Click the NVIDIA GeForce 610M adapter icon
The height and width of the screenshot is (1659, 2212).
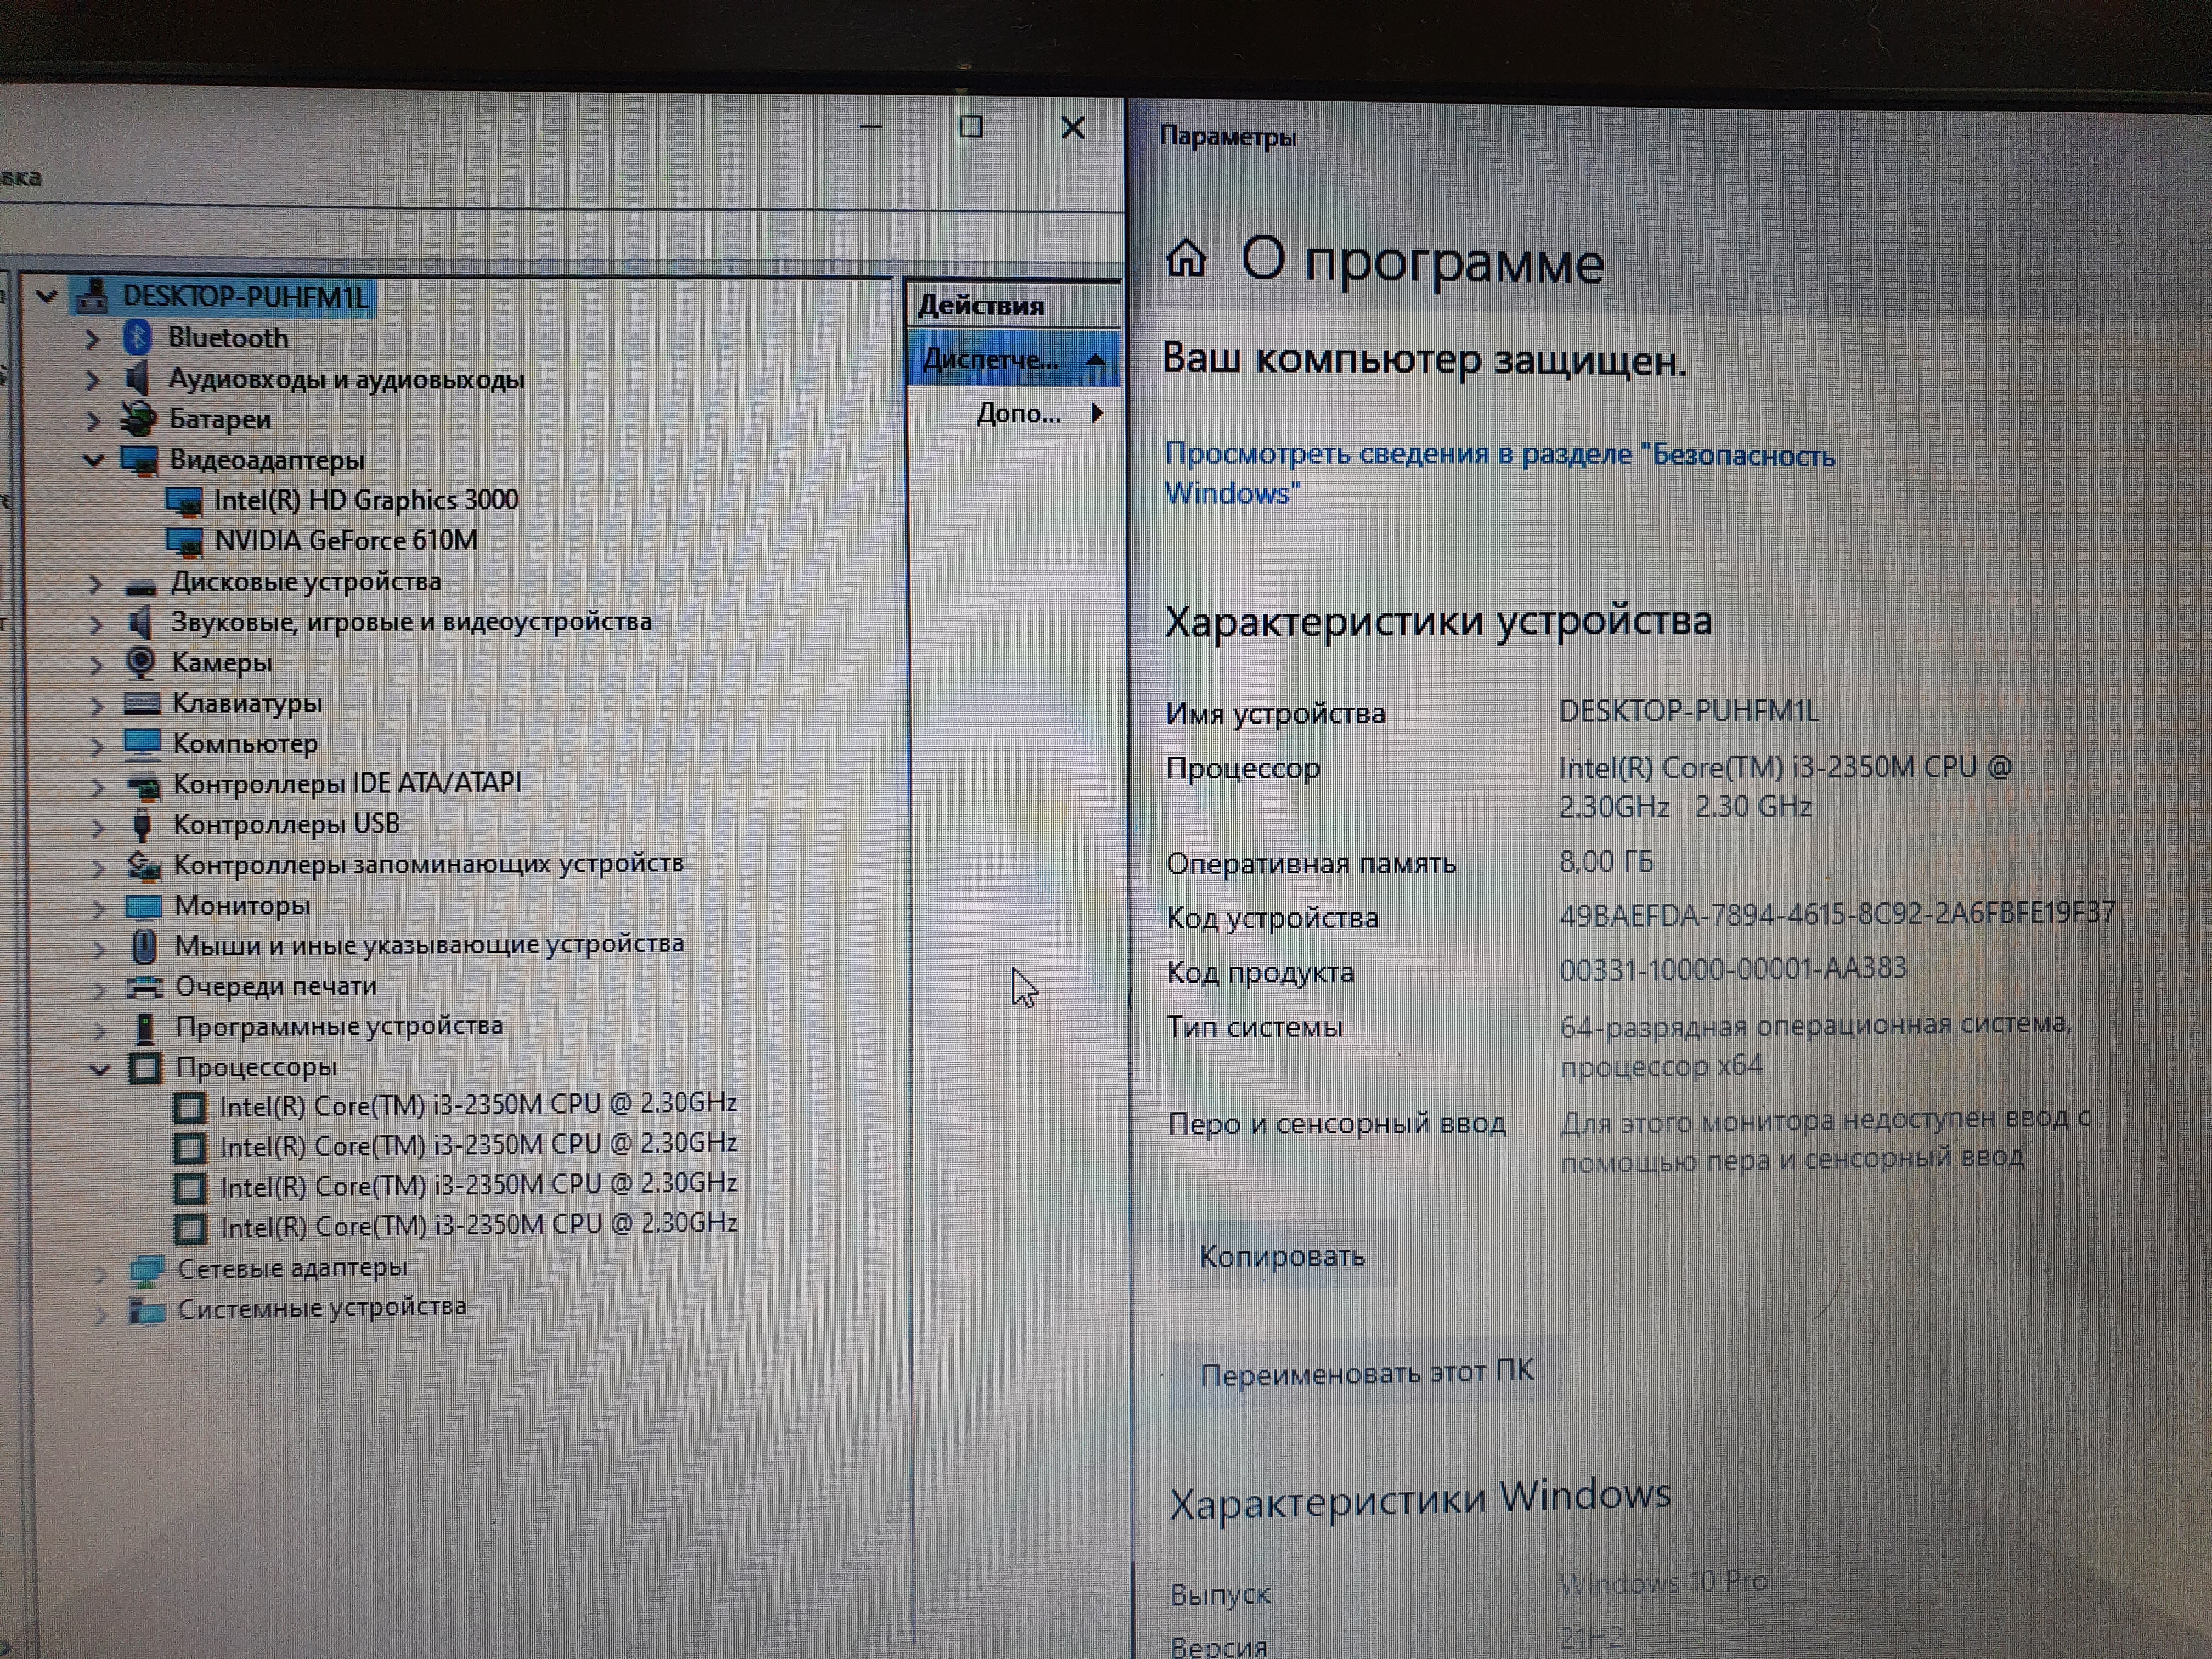[184, 541]
